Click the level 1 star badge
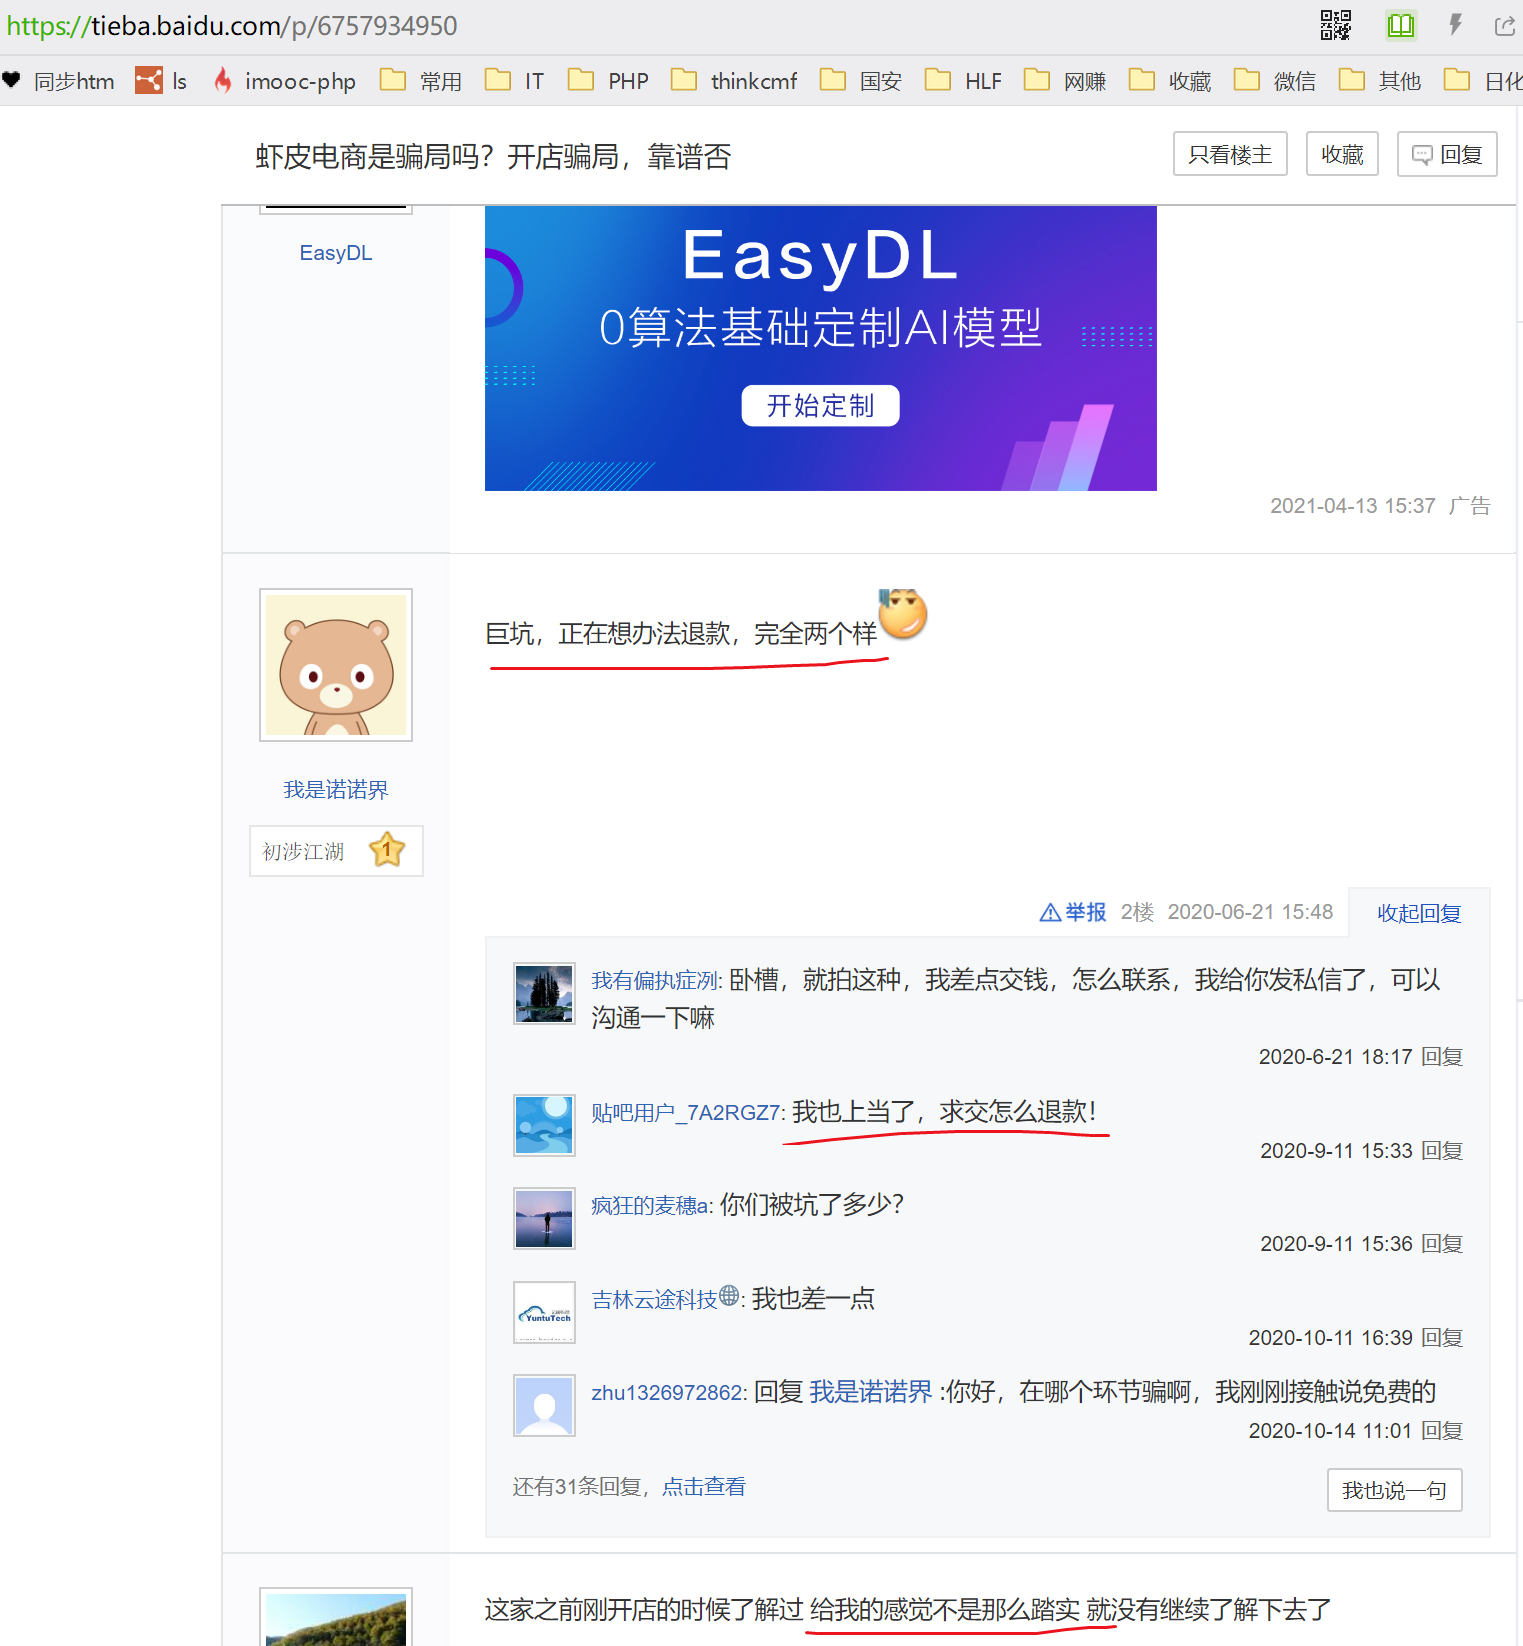The image size is (1523, 1646). pyautogui.click(x=387, y=851)
